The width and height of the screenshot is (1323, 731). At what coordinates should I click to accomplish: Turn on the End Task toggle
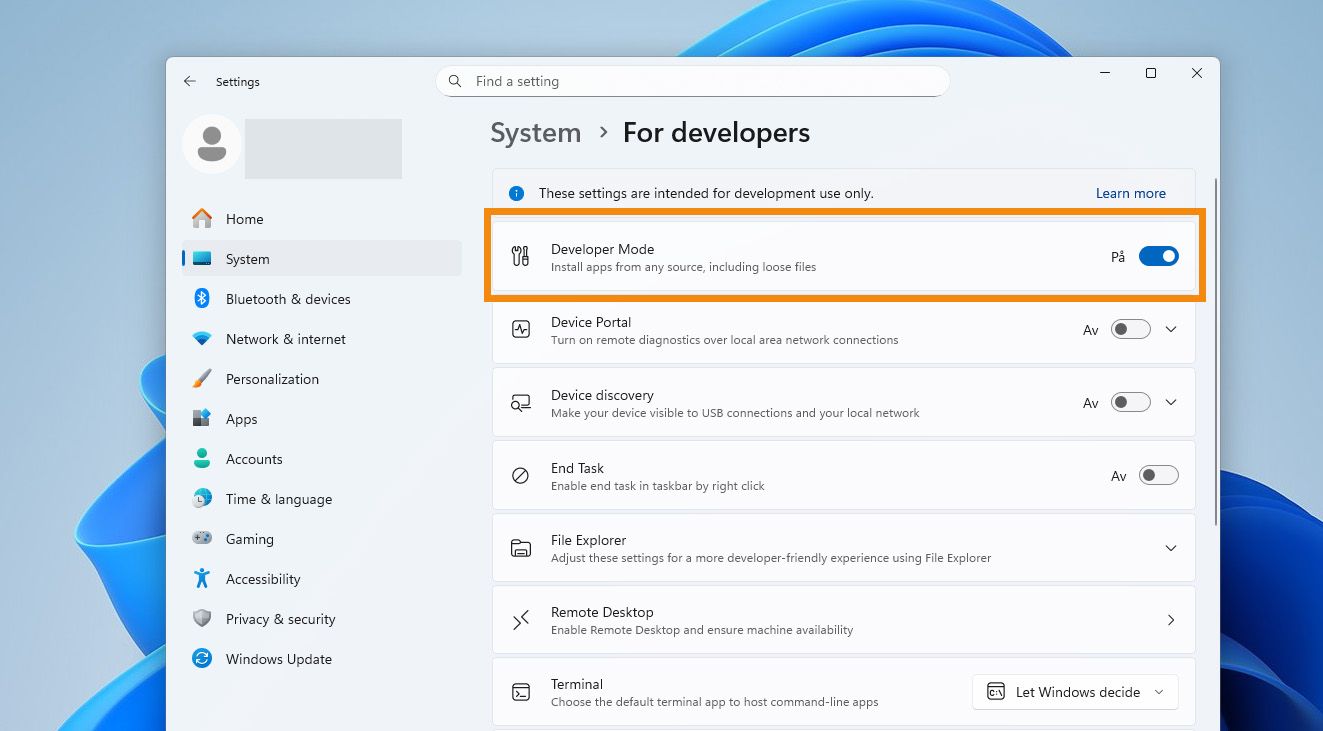tap(1158, 476)
